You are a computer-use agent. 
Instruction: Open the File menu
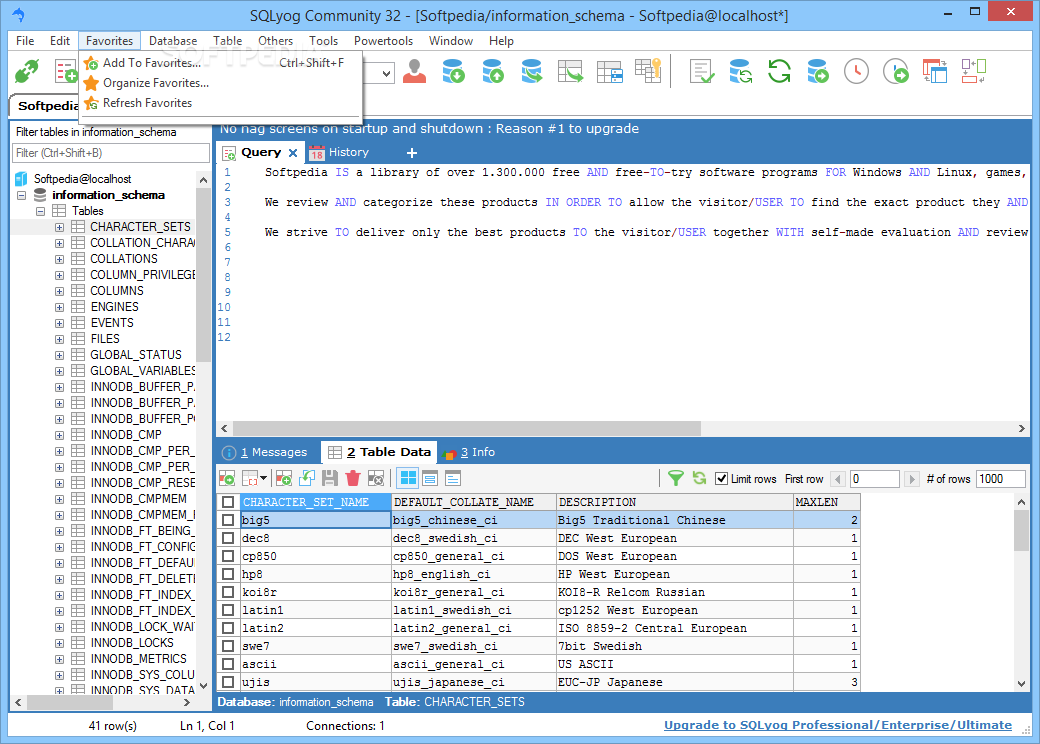tap(25, 41)
